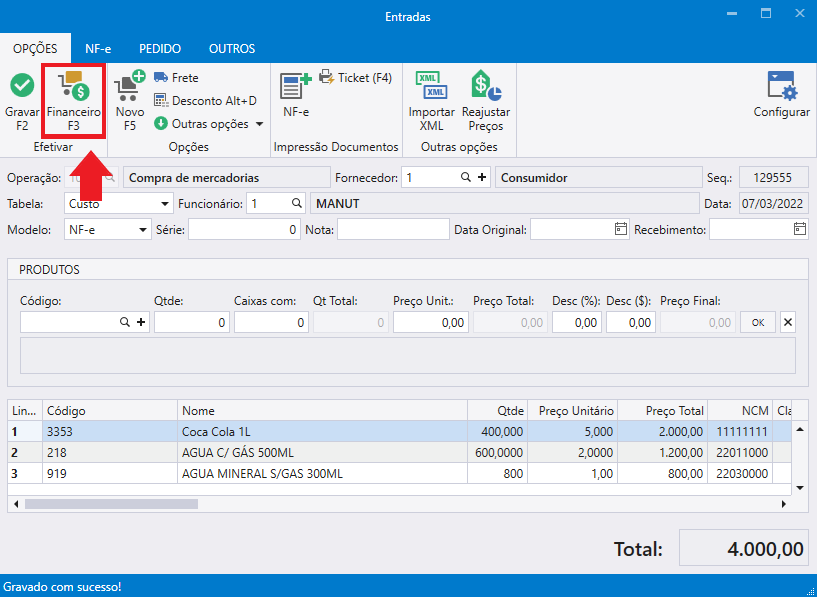Switch to the NF-e ribbon tab
The width and height of the screenshot is (817, 597).
point(98,48)
